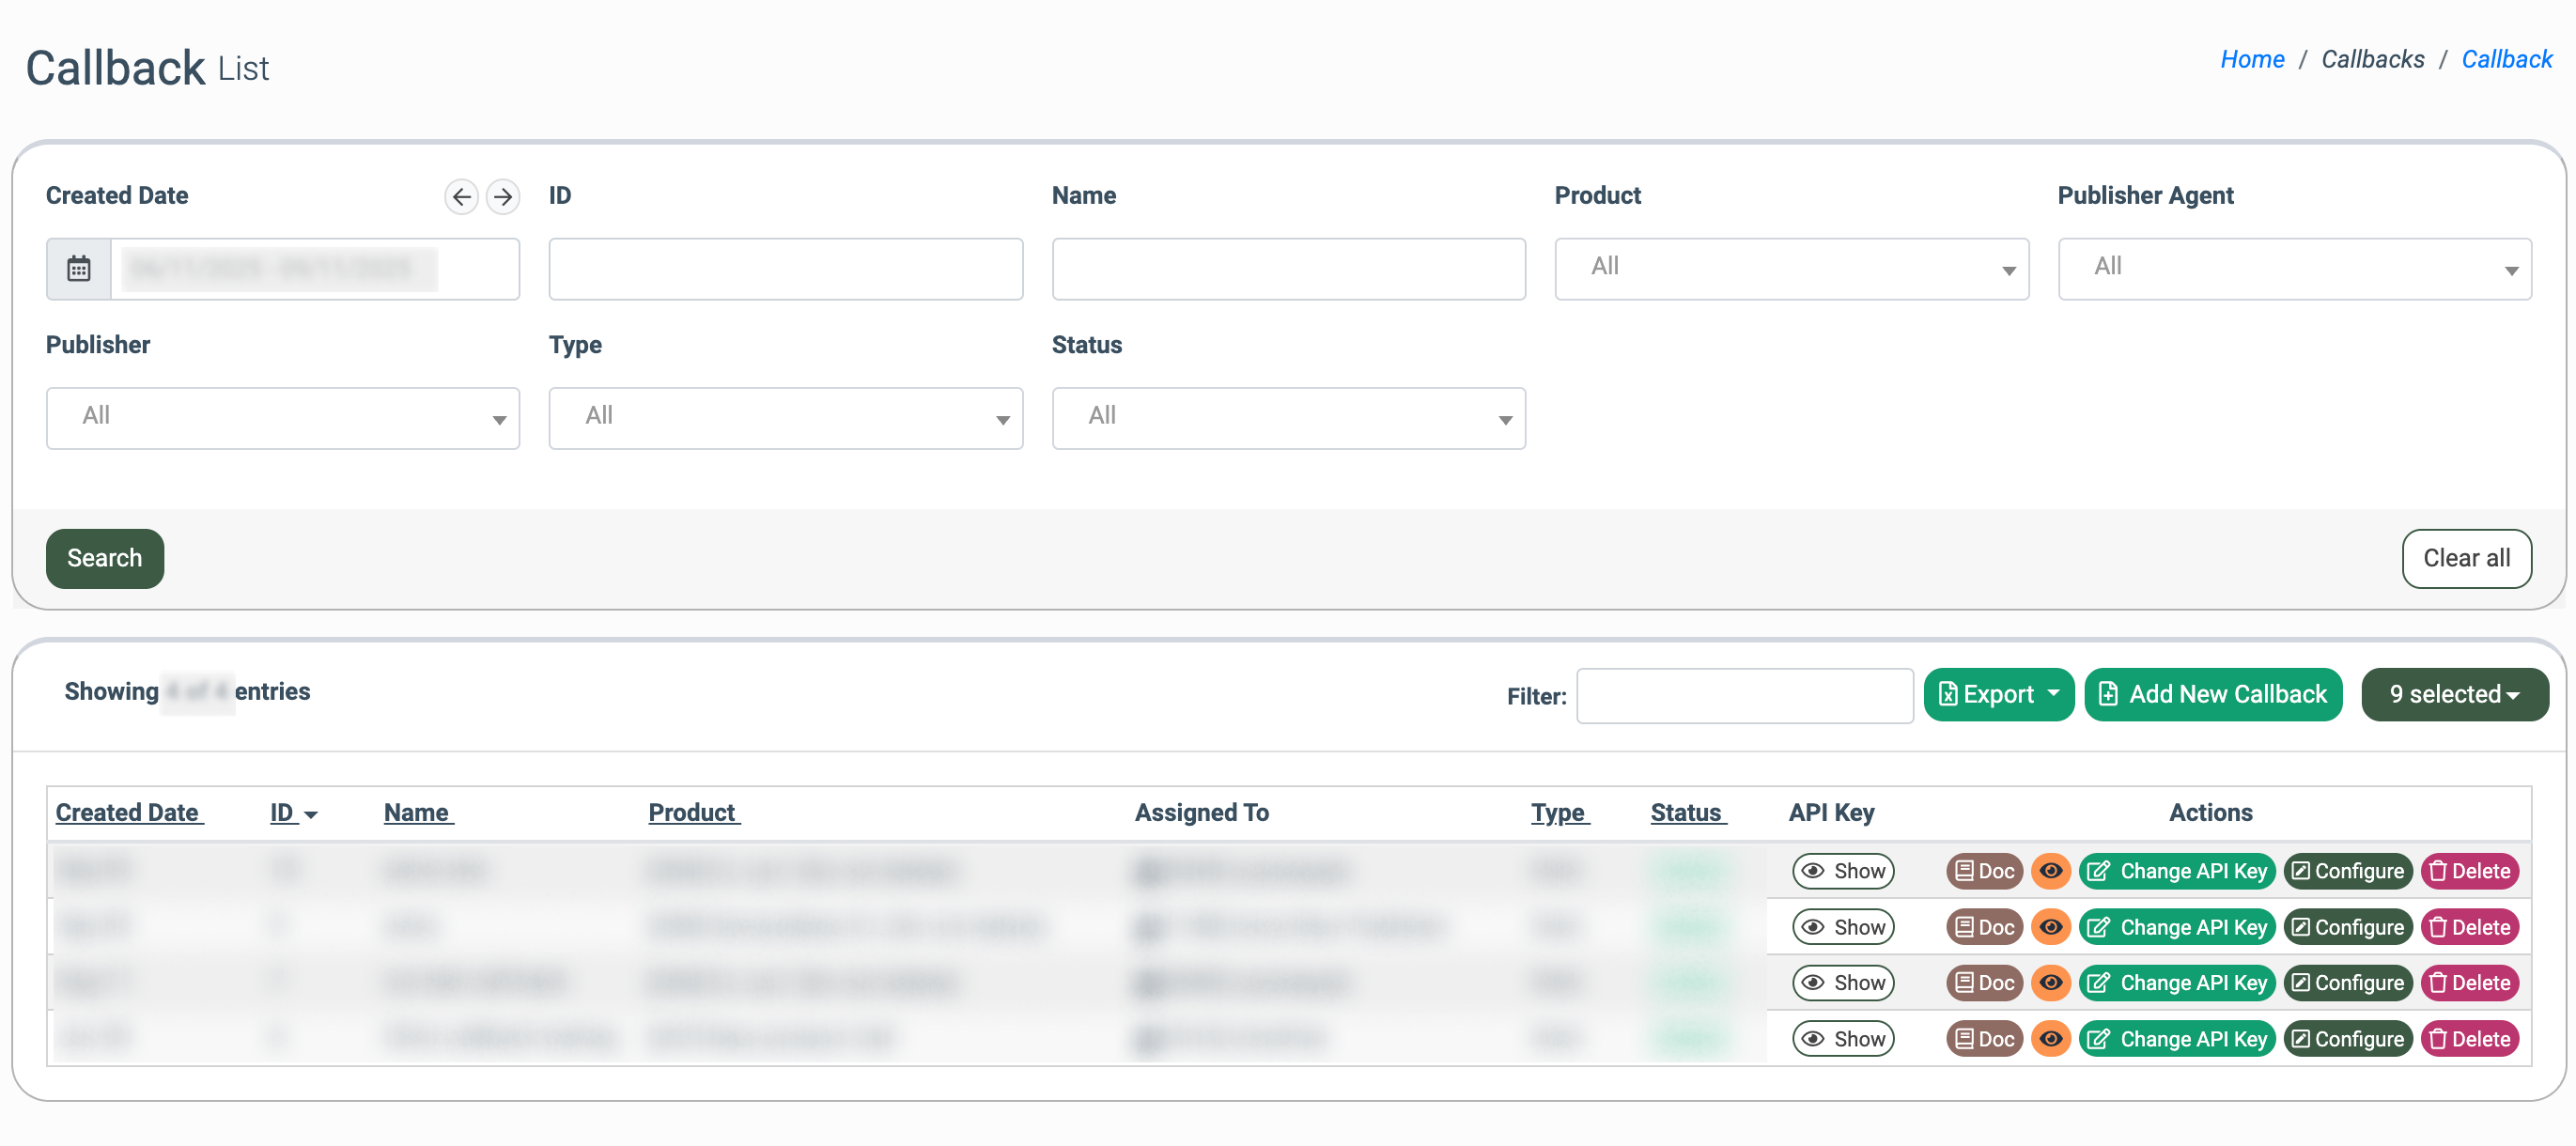Configure the first row callback

(x=2347, y=871)
